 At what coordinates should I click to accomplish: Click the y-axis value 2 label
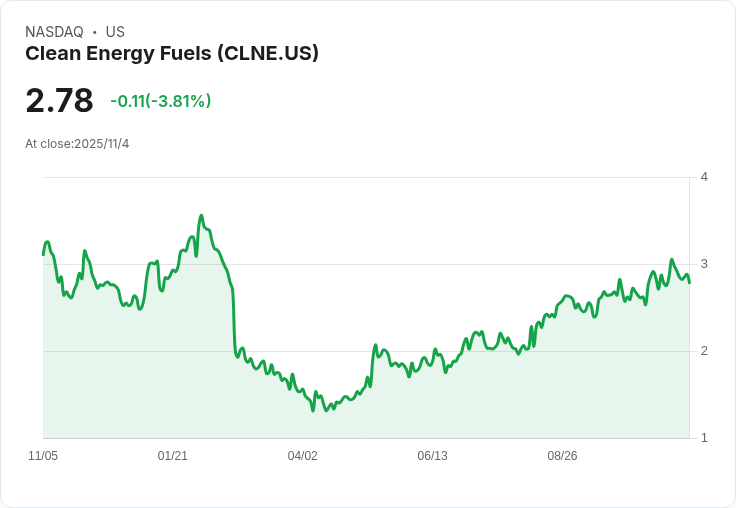pos(704,351)
